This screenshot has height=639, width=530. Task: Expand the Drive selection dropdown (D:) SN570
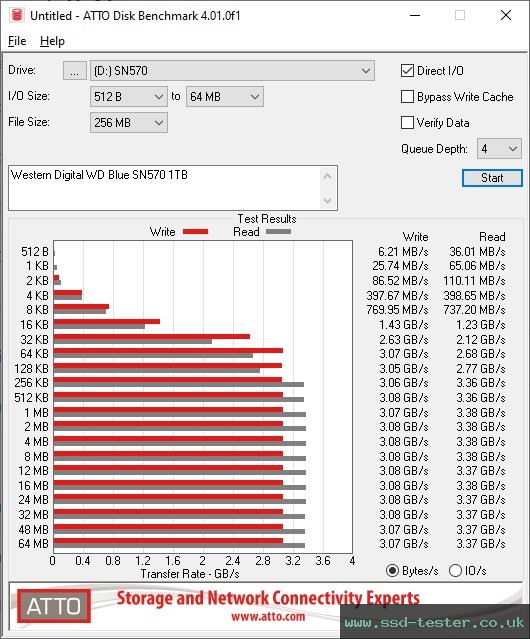point(232,71)
